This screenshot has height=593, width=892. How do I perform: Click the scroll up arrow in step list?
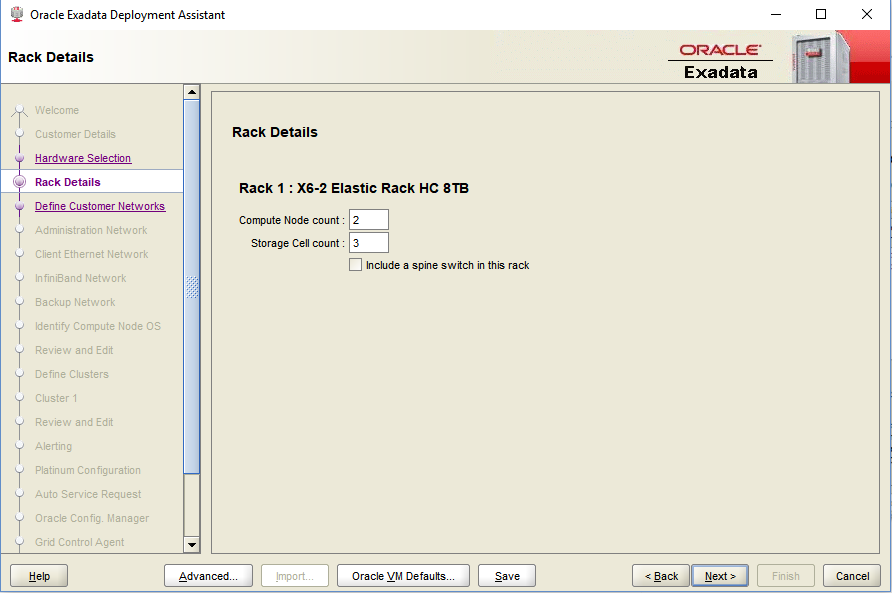(x=192, y=93)
